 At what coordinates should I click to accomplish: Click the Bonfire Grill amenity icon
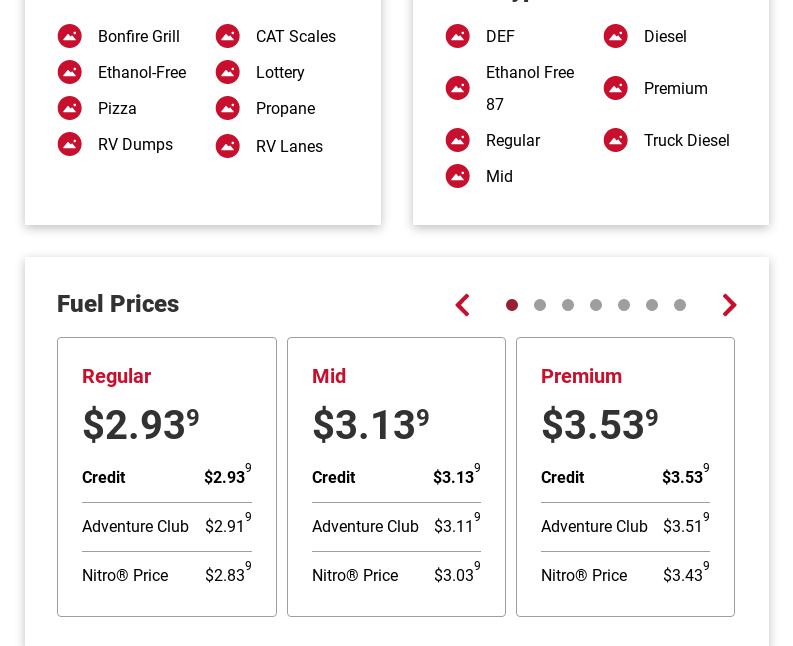point(70,36)
